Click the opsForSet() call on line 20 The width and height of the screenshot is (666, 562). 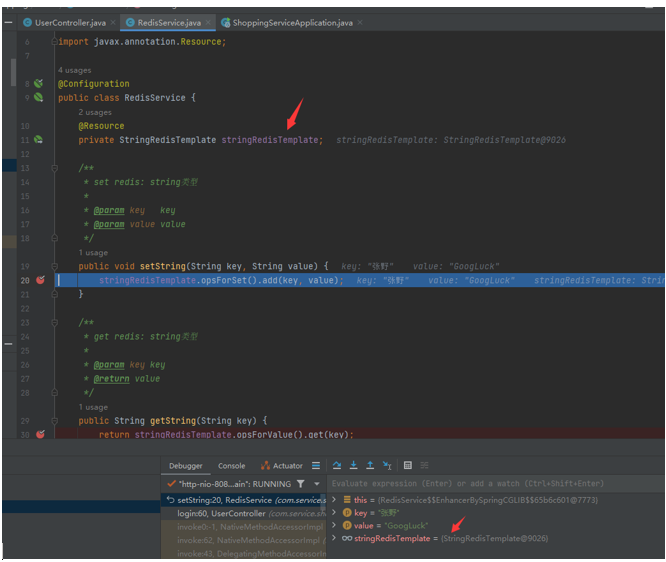(227, 280)
